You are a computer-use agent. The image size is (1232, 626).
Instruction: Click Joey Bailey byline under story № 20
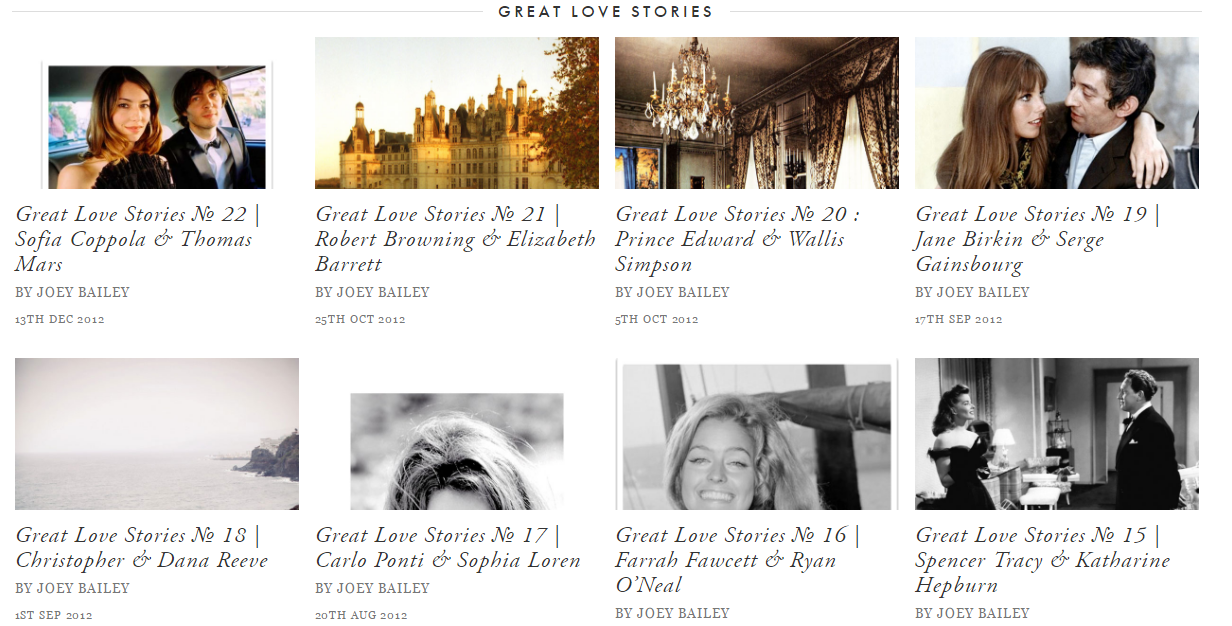pos(672,293)
